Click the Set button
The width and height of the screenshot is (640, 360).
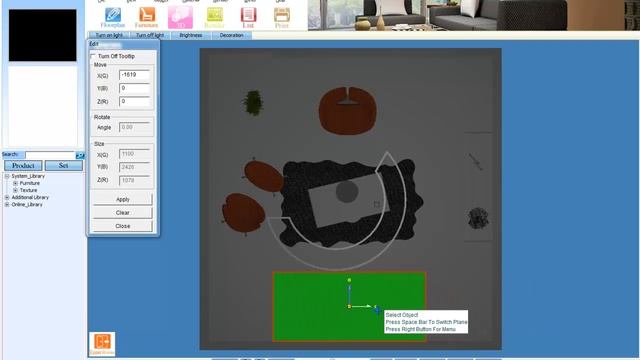tap(63, 165)
